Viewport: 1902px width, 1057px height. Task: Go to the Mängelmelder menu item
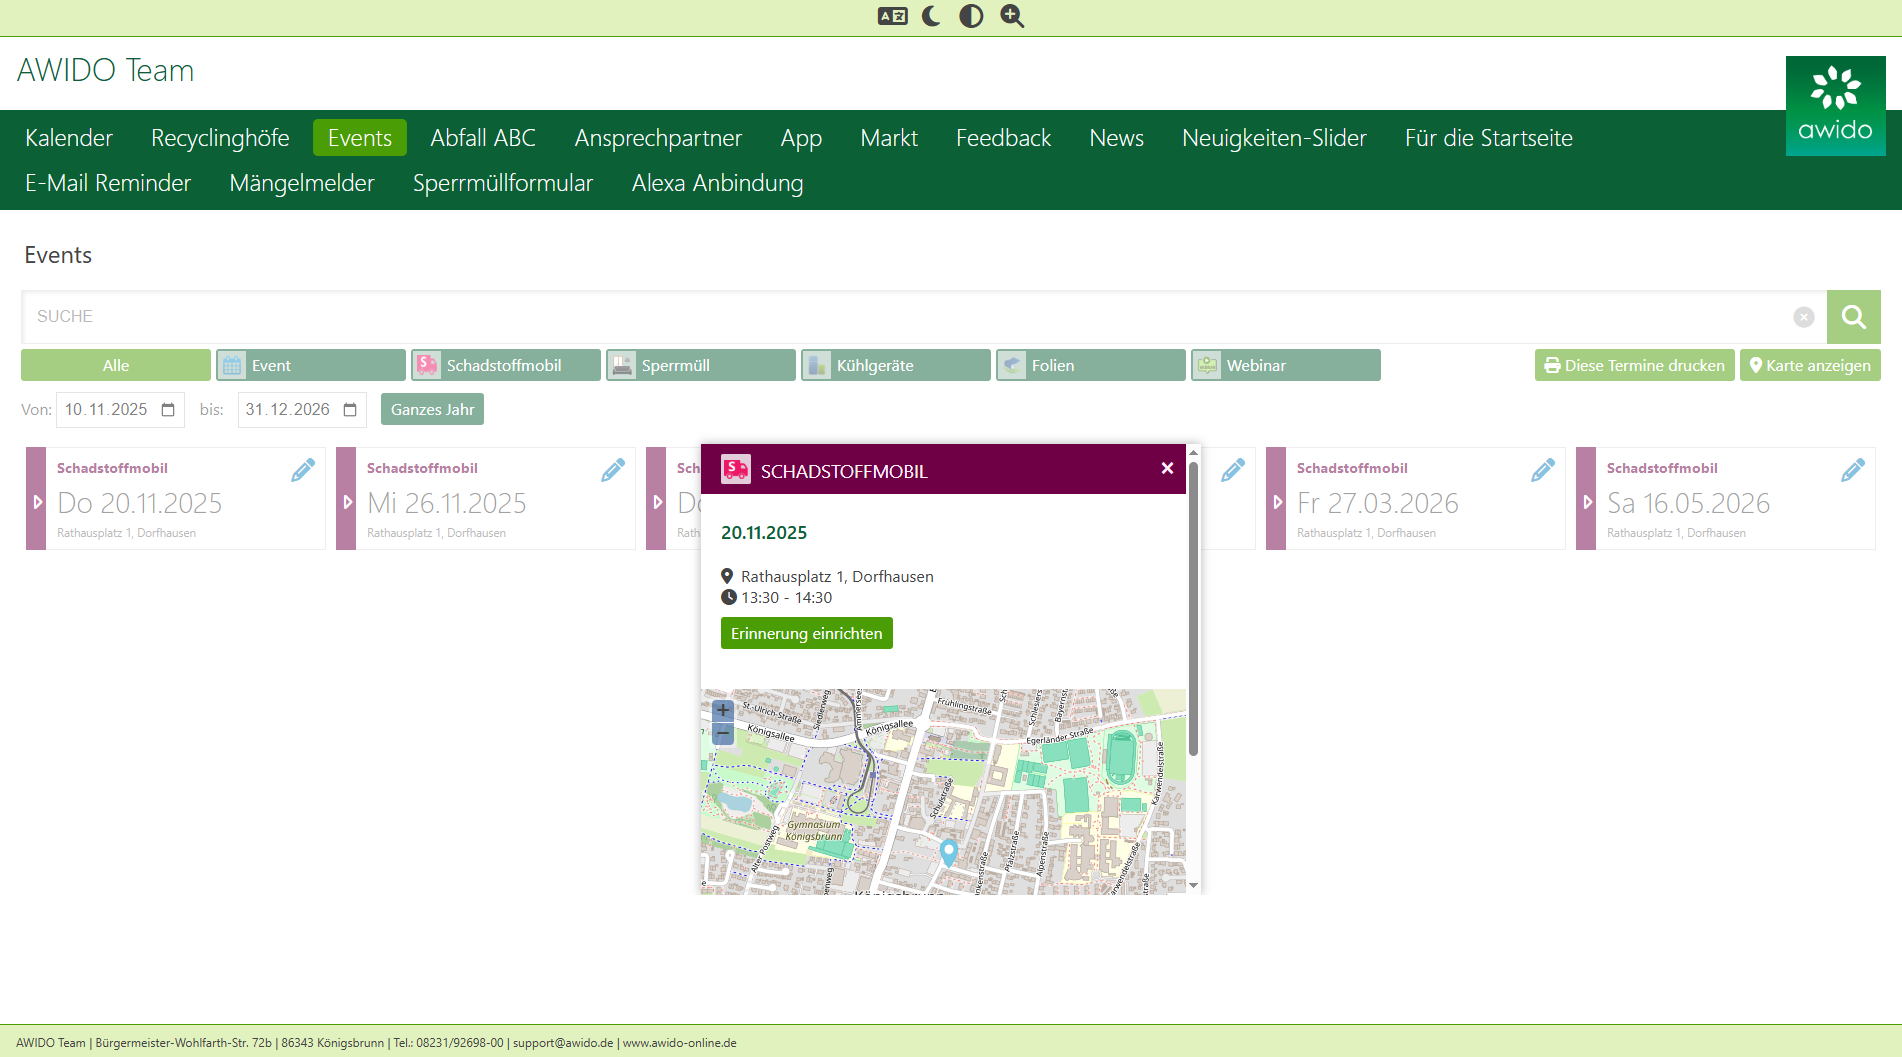(x=301, y=183)
